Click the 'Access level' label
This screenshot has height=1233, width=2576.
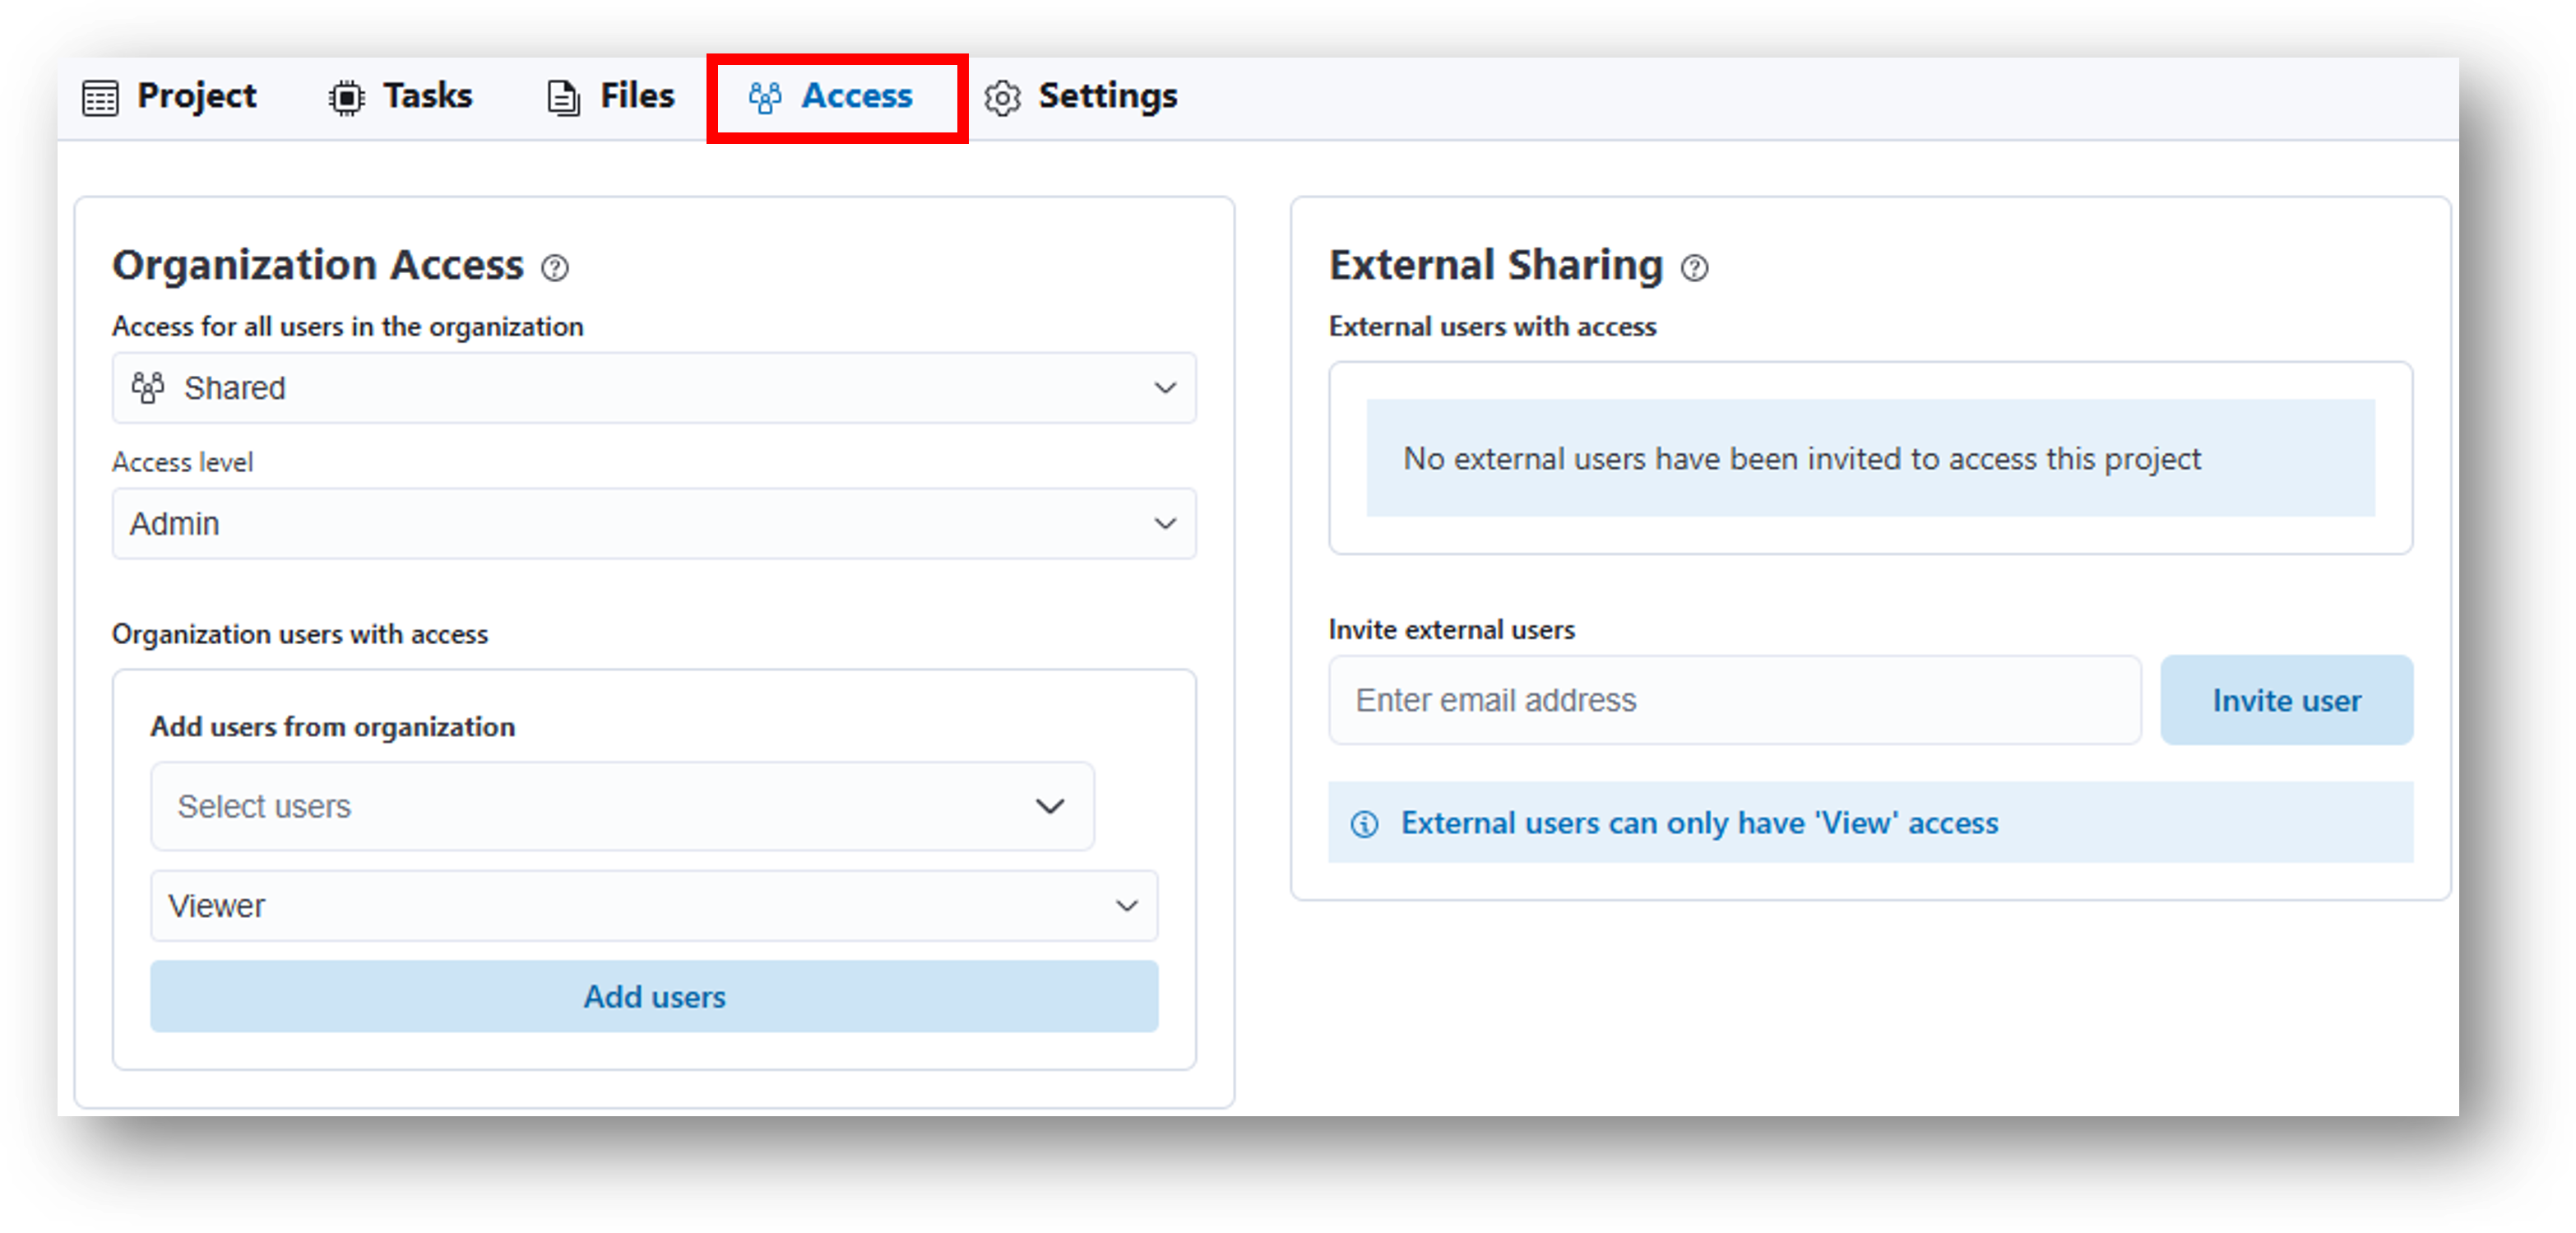[x=182, y=462]
